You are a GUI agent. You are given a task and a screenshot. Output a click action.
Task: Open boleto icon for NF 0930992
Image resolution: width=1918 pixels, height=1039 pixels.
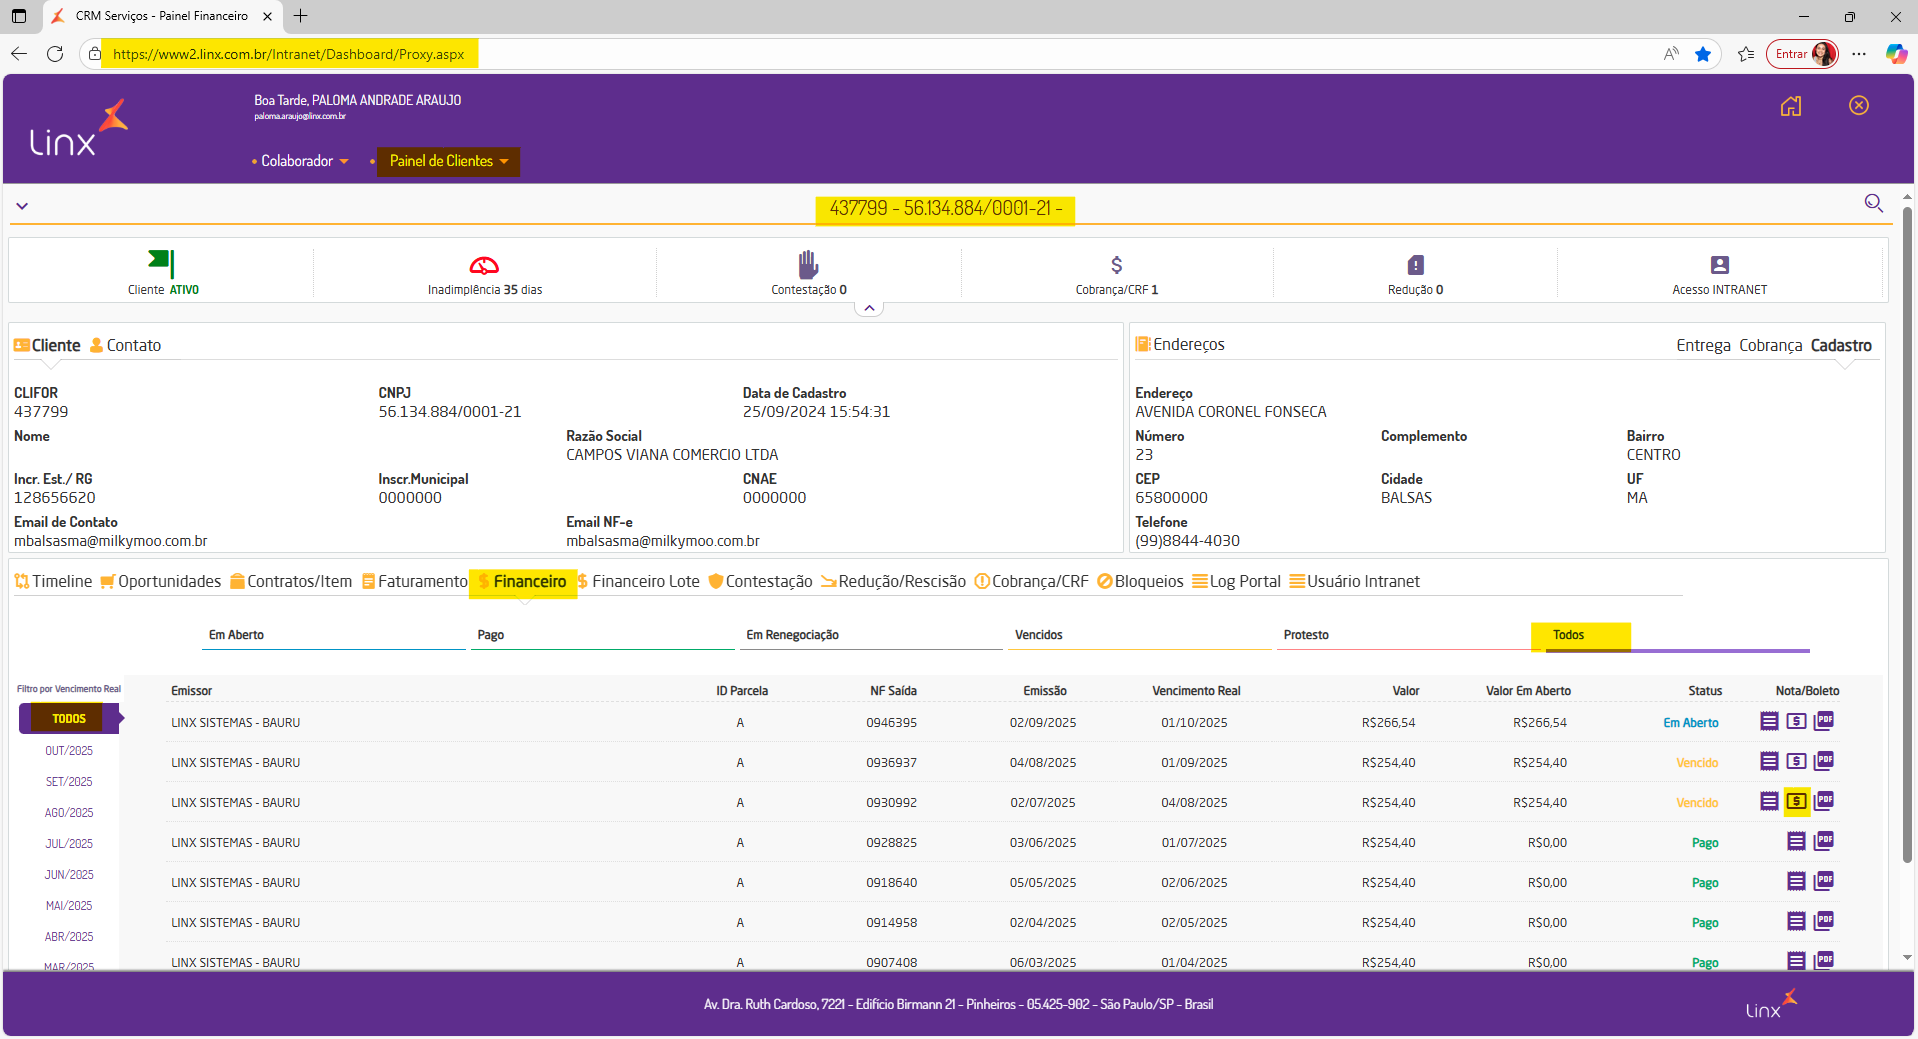tap(1797, 801)
